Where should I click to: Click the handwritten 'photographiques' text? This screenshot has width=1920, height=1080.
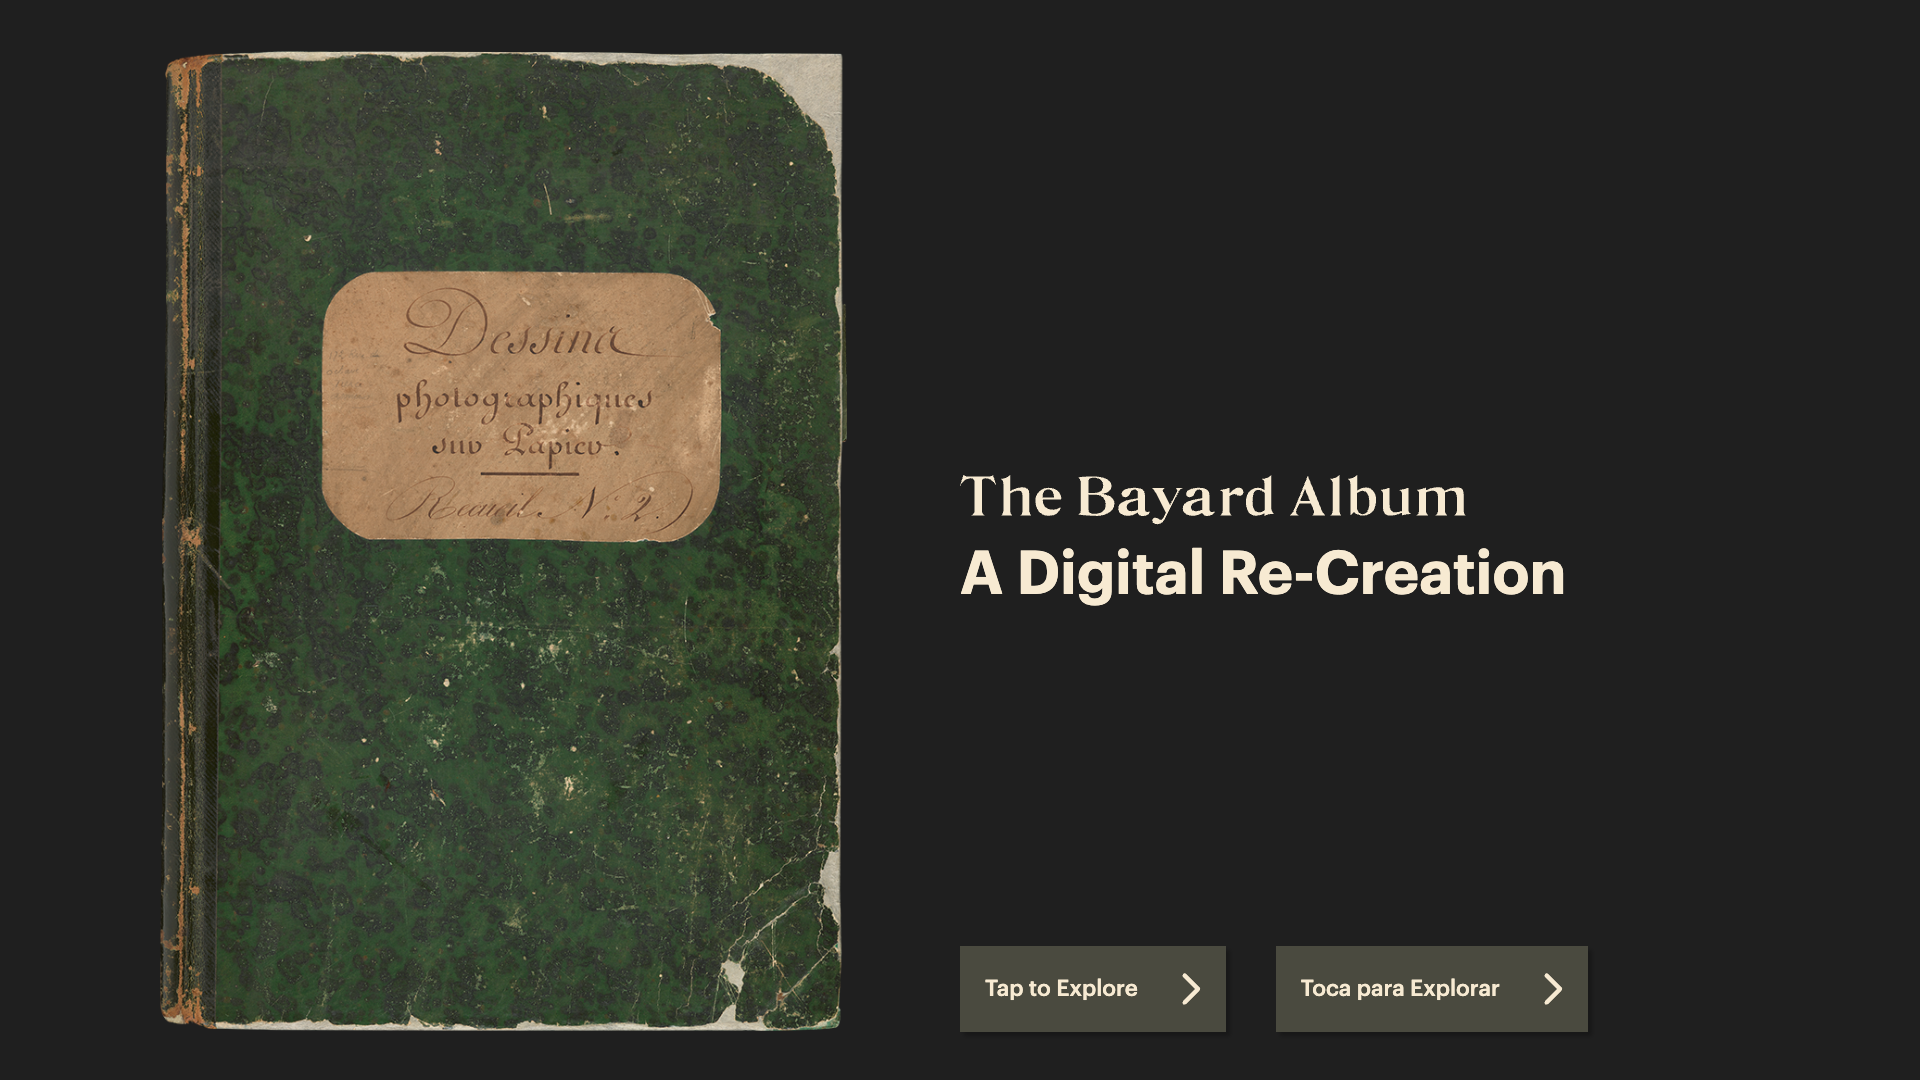tap(524, 401)
